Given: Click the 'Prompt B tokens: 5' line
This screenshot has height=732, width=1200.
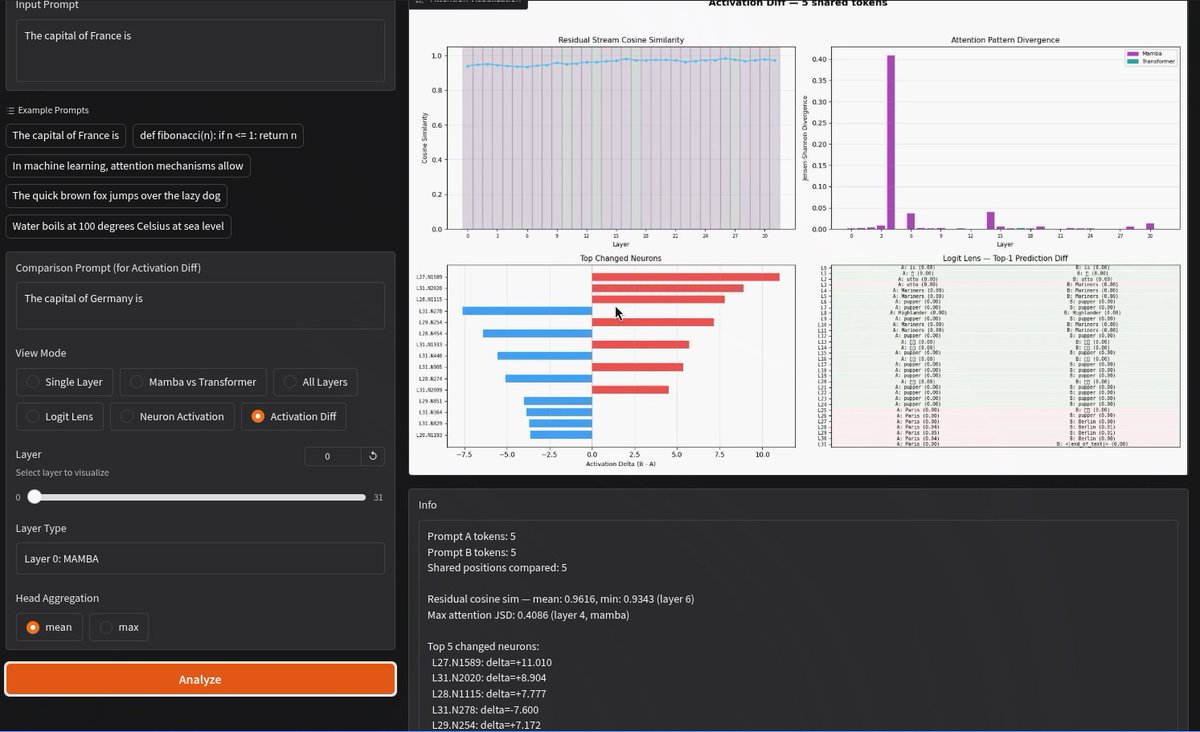Looking at the screenshot, I should tap(471, 552).
